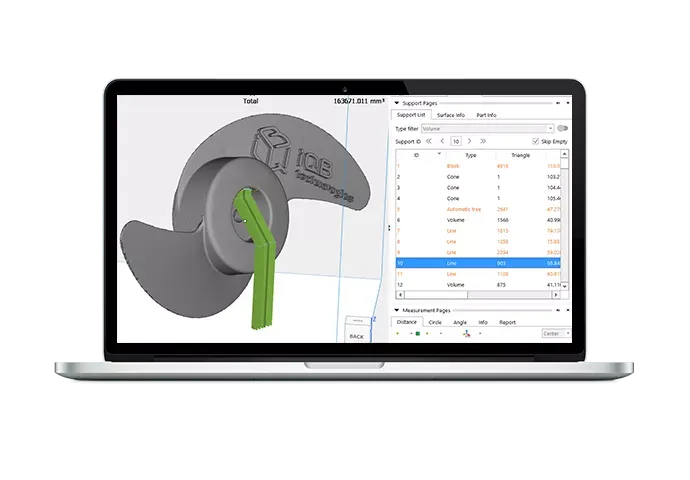The height and width of the screenshot is (480, 690).
Task: Click the ID column header
Action: click(x=416, y=155)
